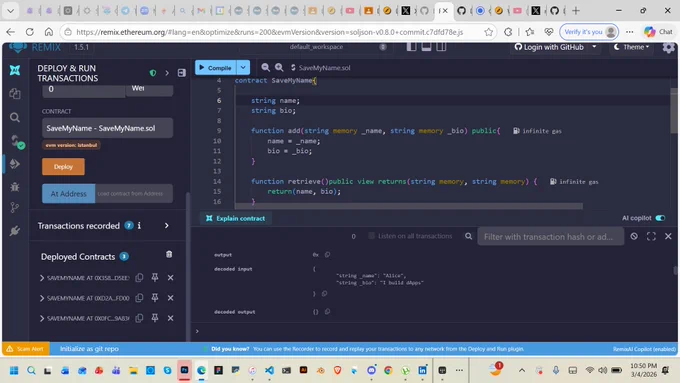Click the At Address button
This screenshot has width=680, height=383.
(x=69, y=194)
